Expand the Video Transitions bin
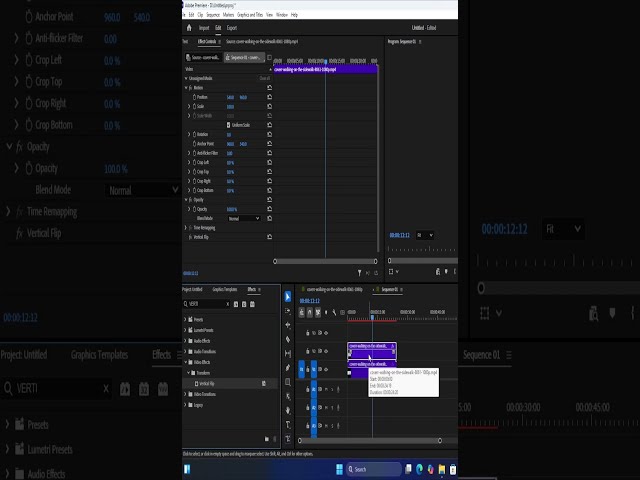640x480 pixels. [x=185, y=394]
